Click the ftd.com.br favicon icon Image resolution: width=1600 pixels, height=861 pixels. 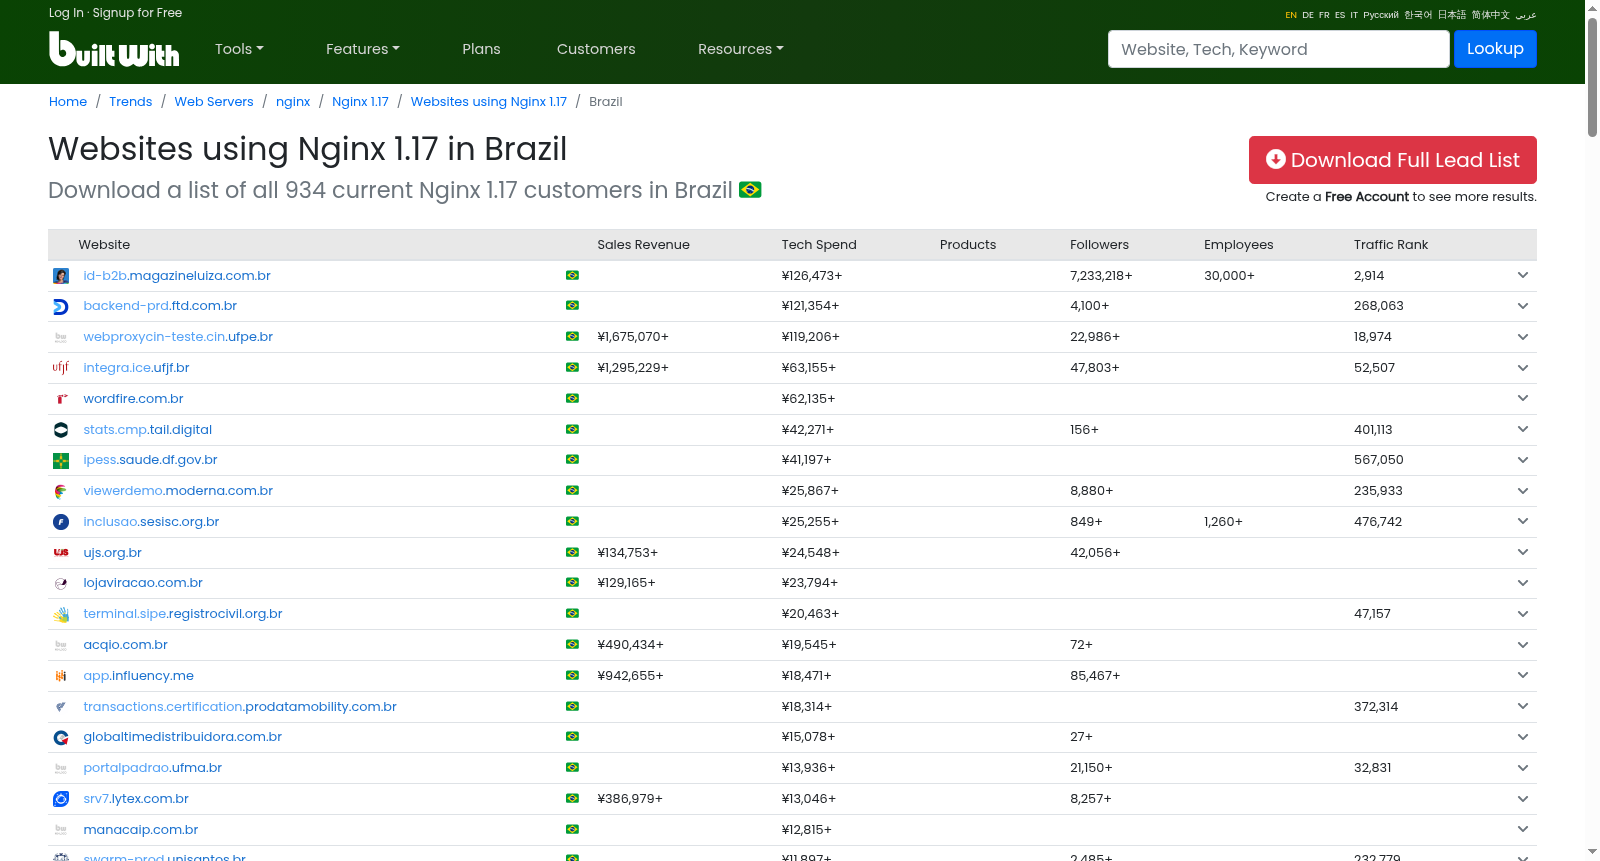click(x=61, y=307)
